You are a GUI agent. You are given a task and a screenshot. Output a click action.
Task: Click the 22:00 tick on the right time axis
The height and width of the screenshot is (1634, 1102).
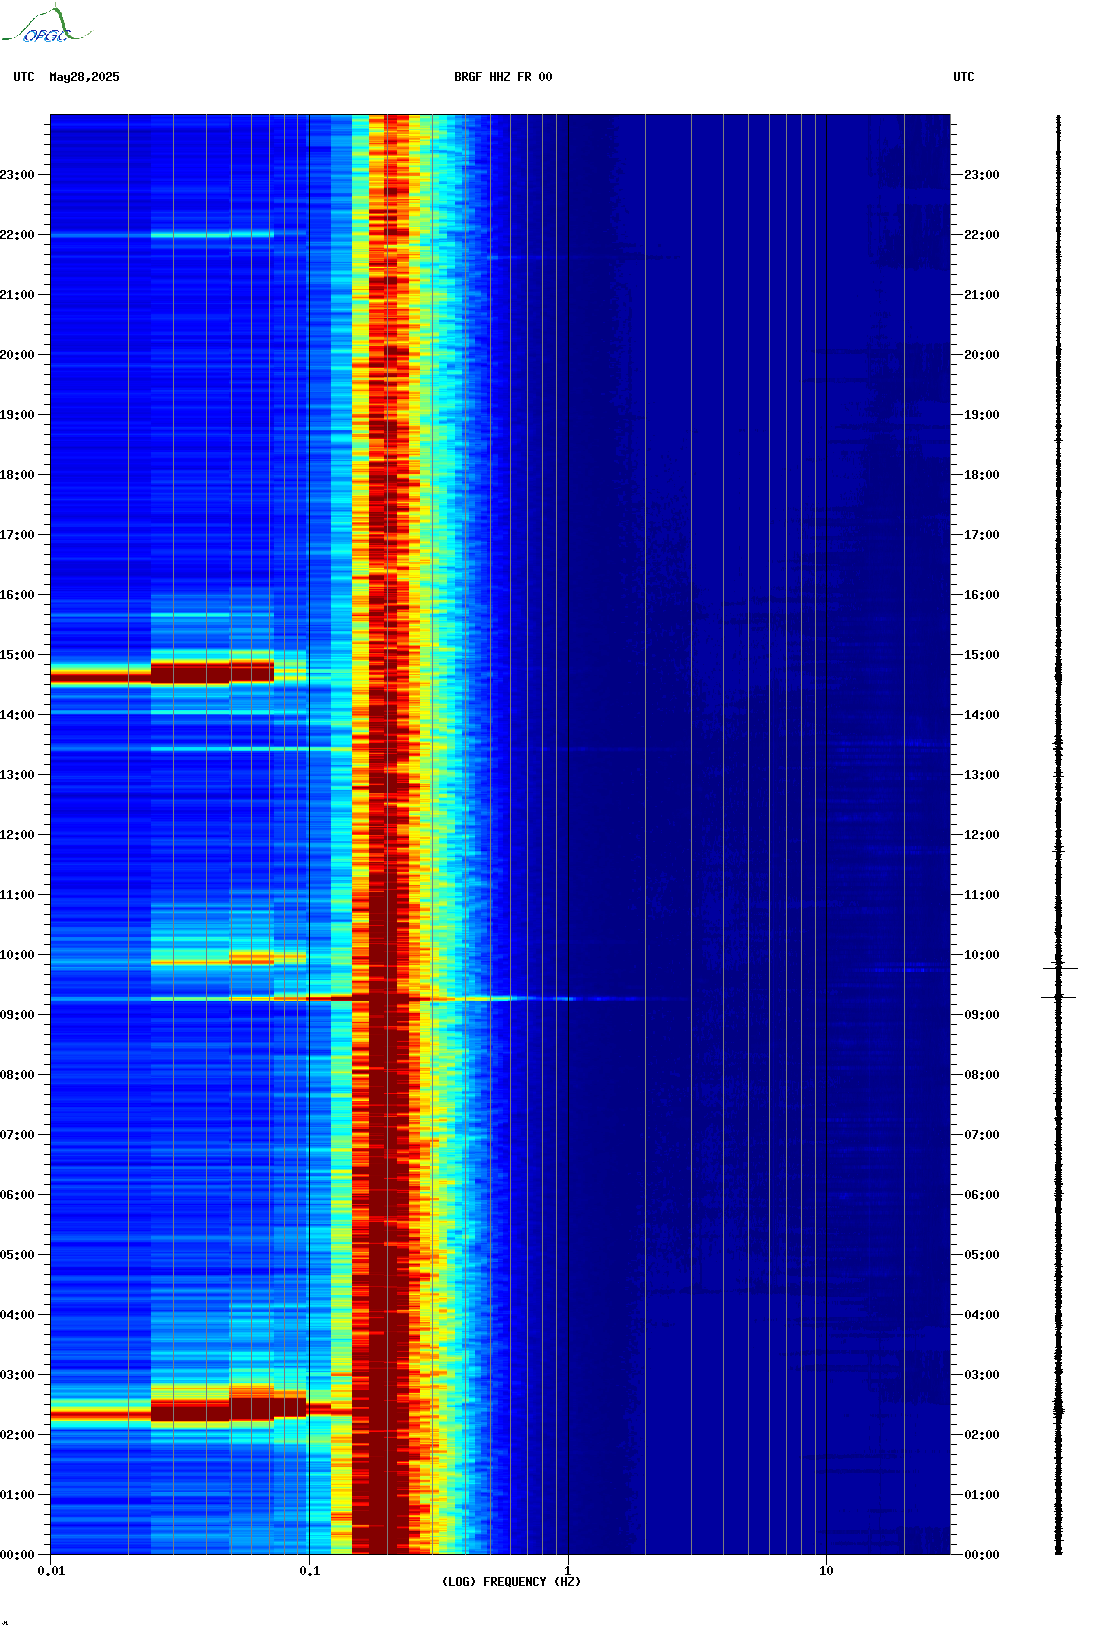(981, 235)
